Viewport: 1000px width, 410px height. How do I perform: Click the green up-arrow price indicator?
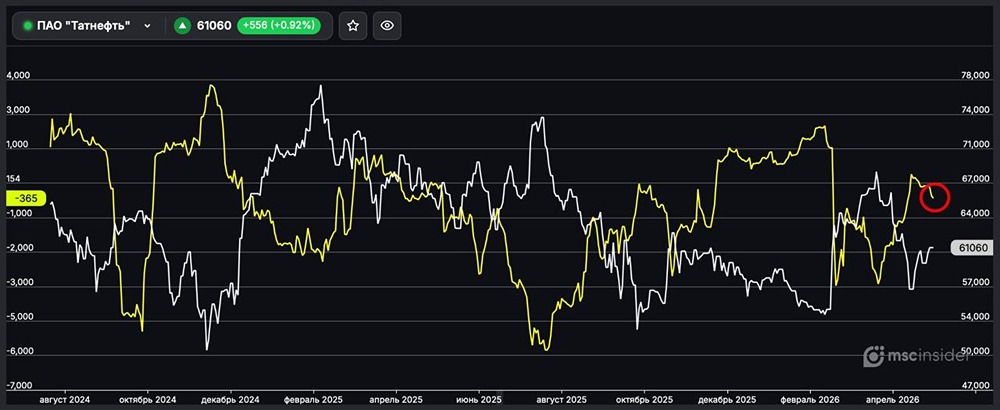tap(182, 27)
